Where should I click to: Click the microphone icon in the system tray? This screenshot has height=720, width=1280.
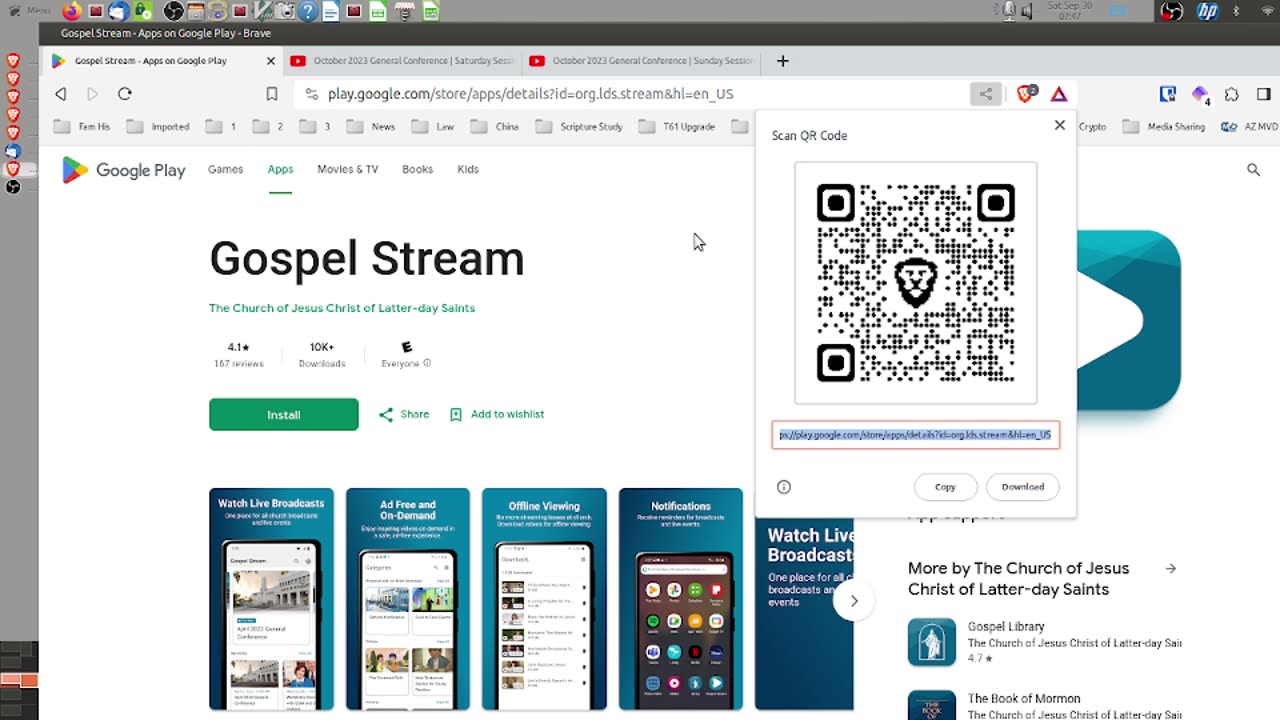coord(1009,11)
